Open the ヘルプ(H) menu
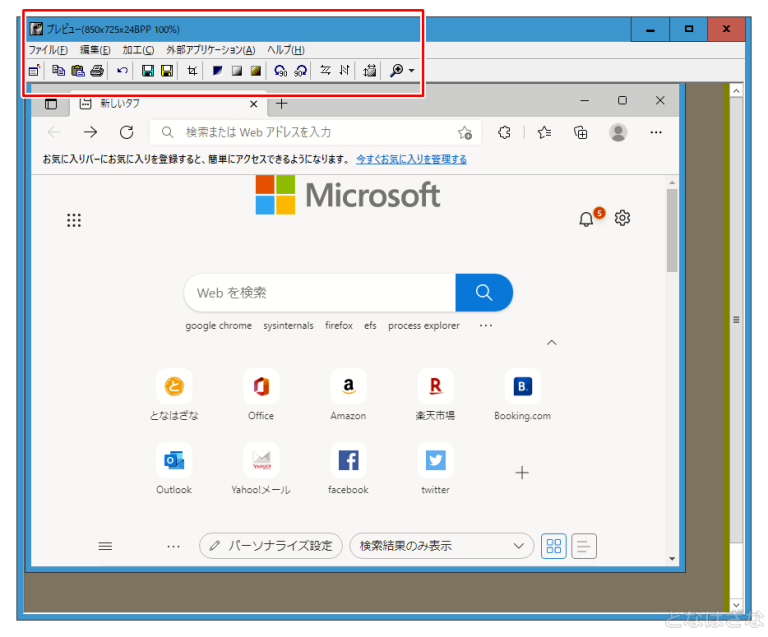 [286, 50]
